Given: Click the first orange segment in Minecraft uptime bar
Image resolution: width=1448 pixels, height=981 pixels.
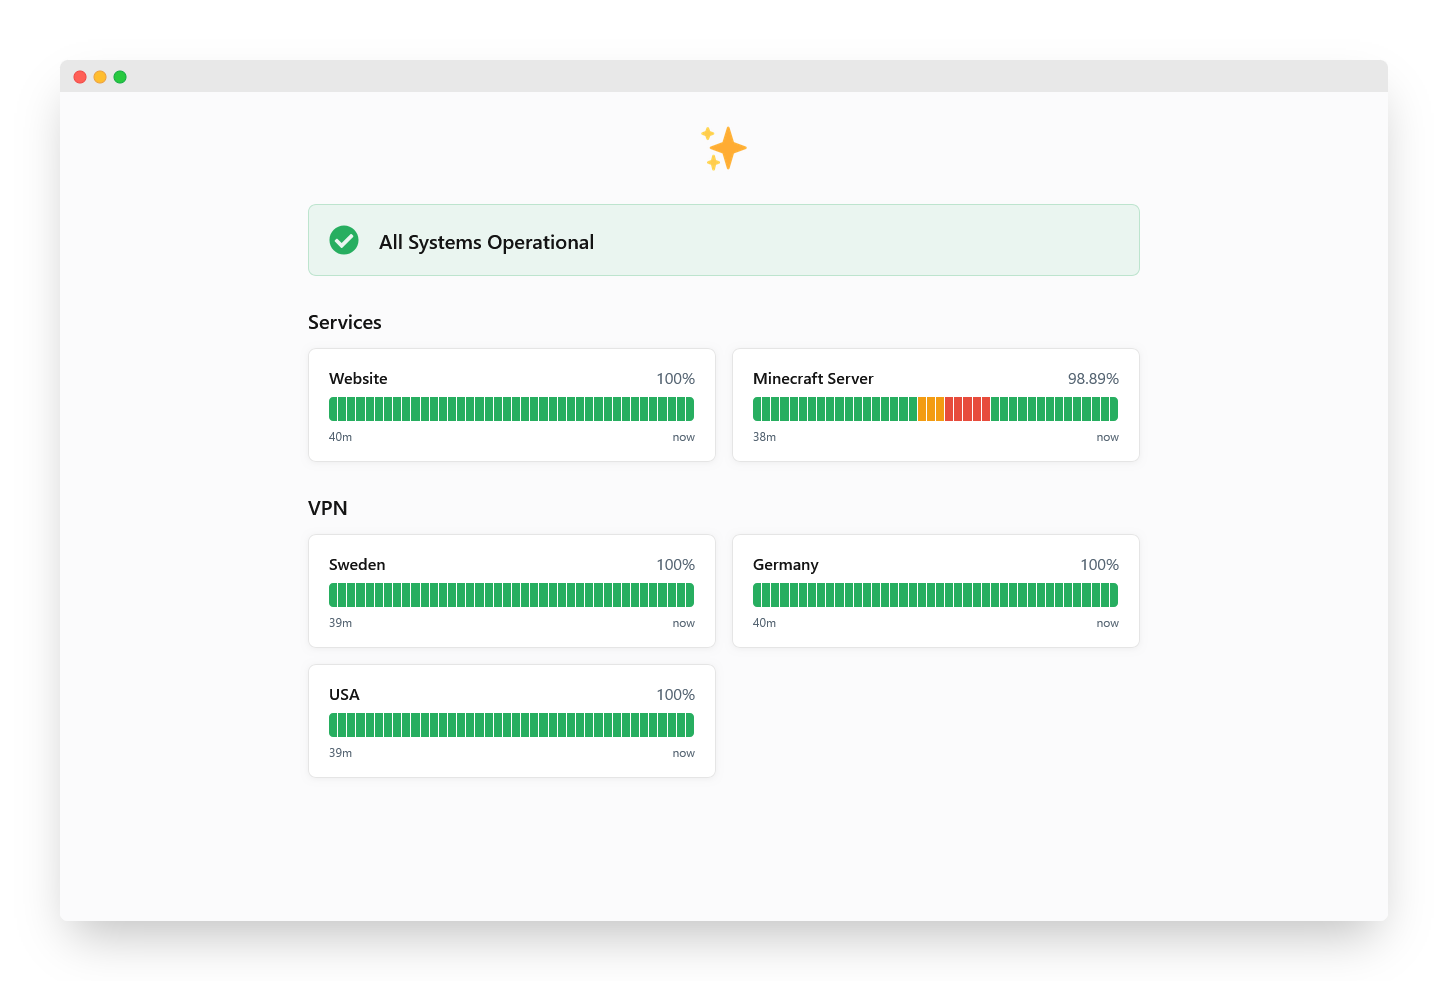Looking at the screenshot, I should click(x=922, y=409).
